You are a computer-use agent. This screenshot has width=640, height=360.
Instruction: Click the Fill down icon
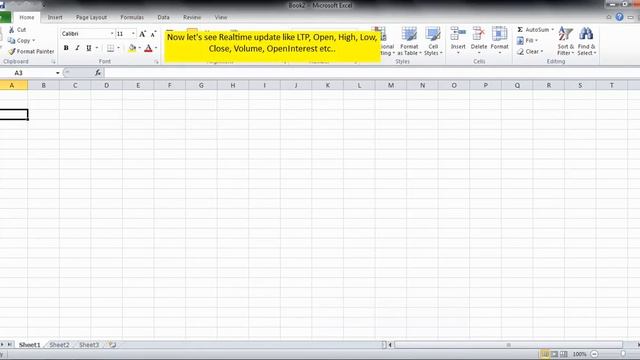pyautogui.click(x=520, y=40)
